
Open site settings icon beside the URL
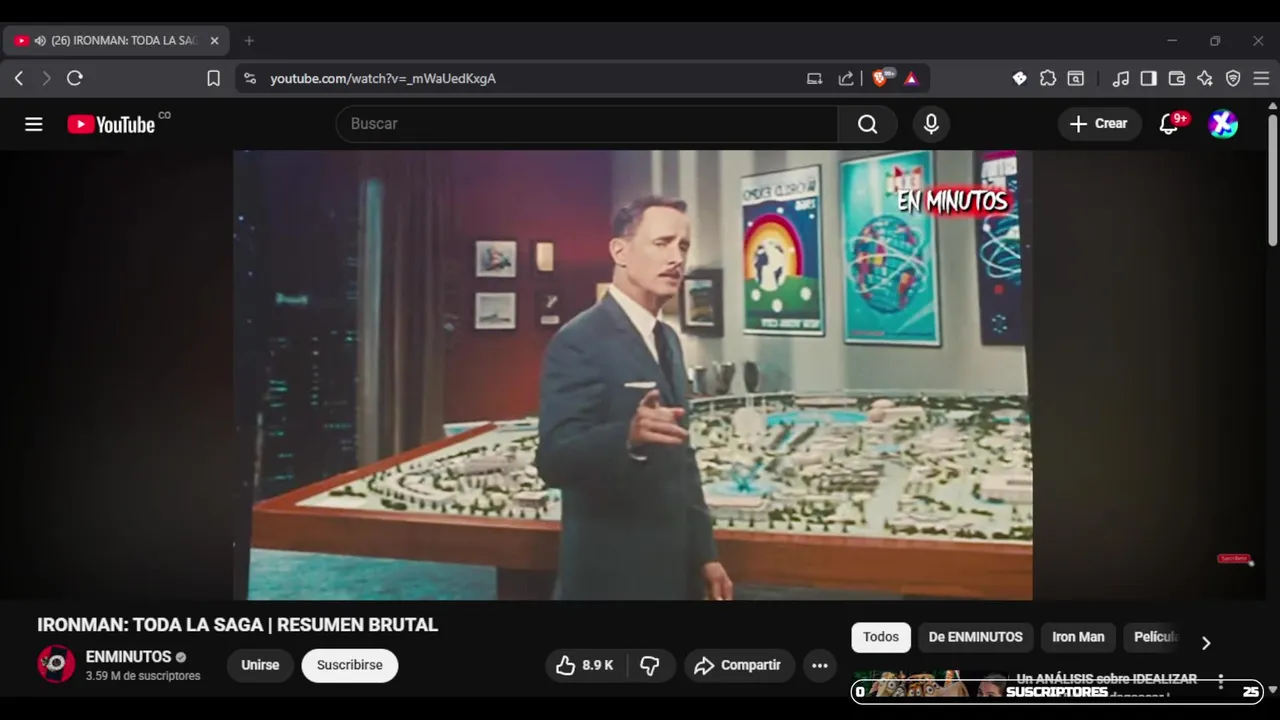(x=250, y=78)
